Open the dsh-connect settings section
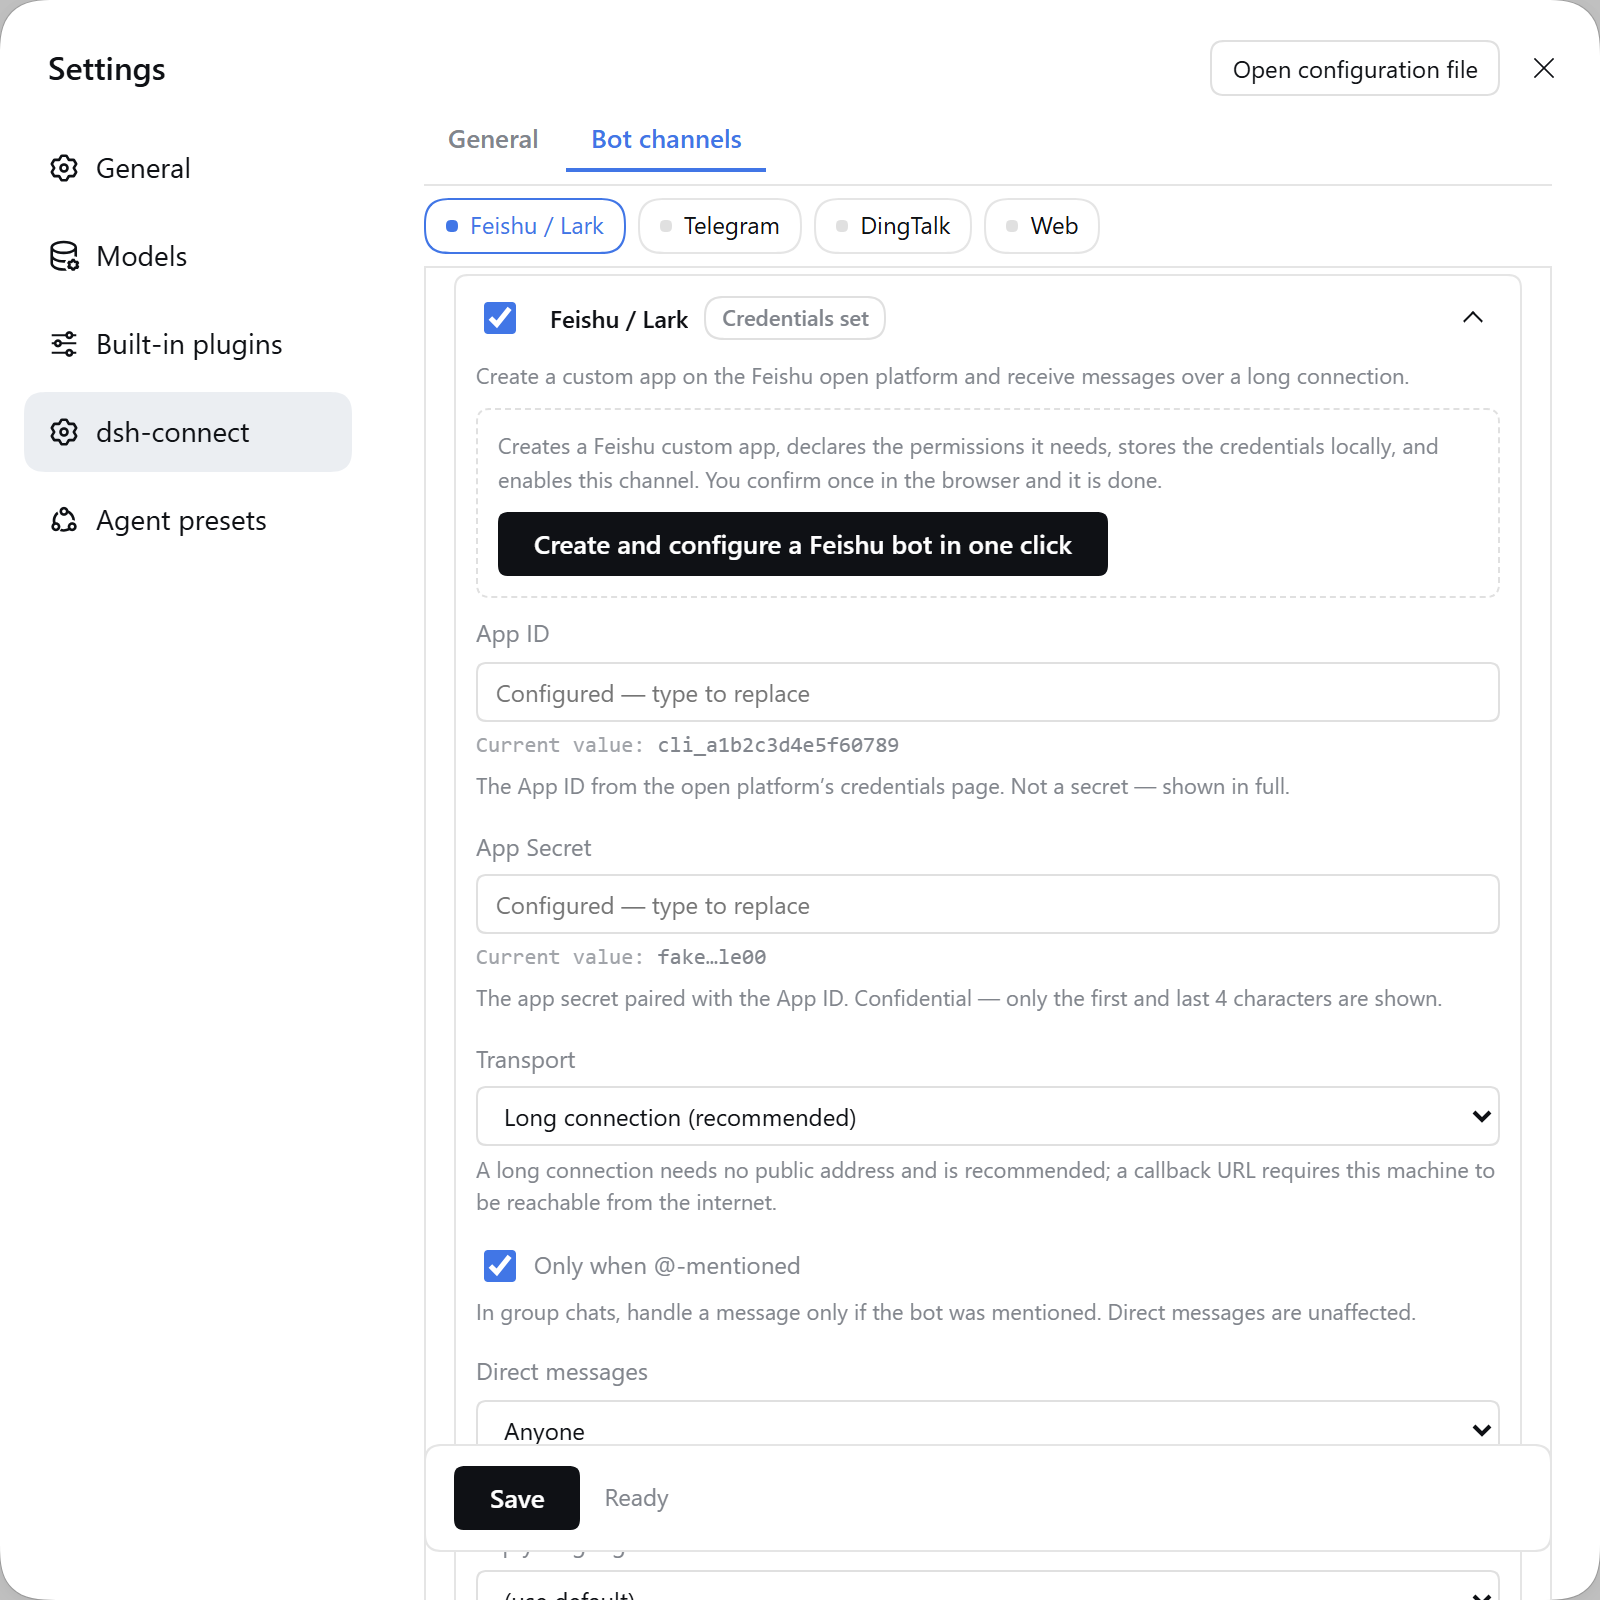Screen dimensions: 1600x1600 tap(188, 432)
